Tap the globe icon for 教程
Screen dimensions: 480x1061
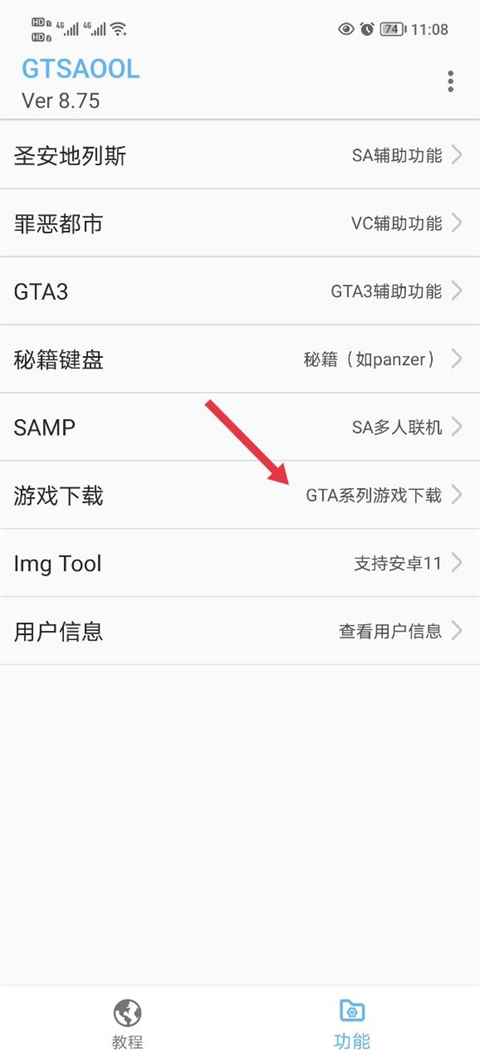pos(127,1012)
